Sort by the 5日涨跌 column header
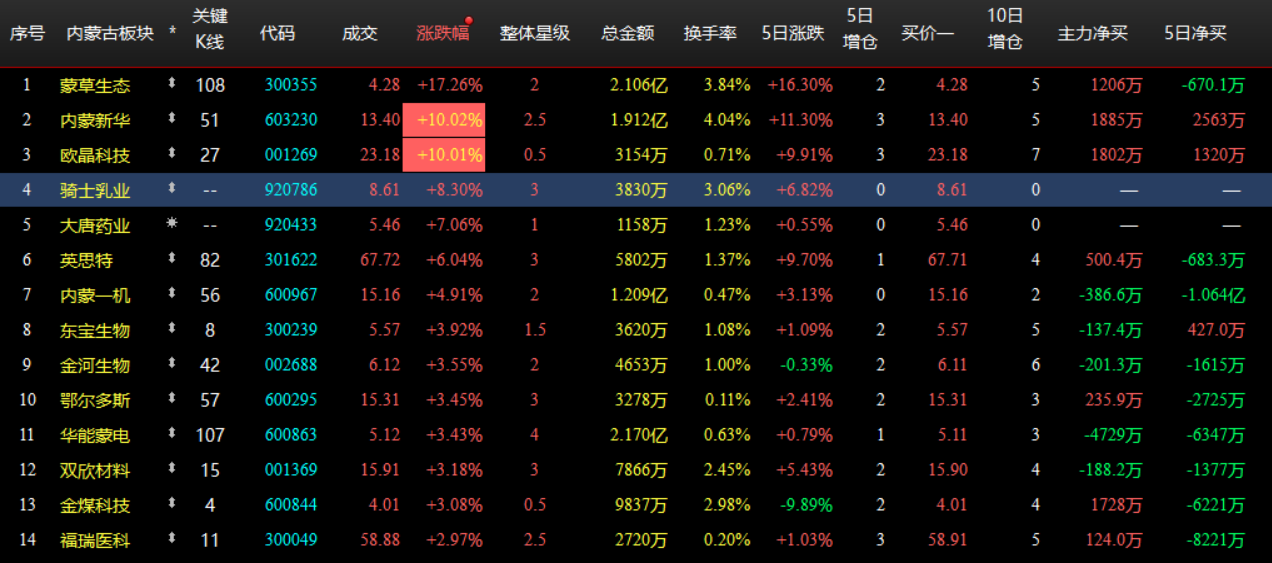Image resolution: width=1272 pixels, height=563 pixels. point(793,33)
